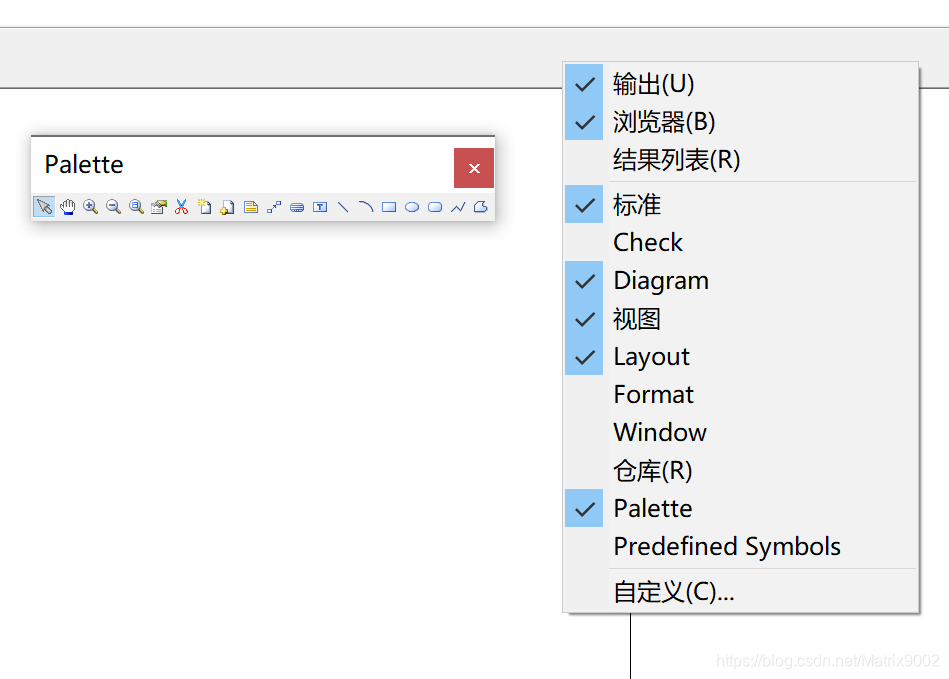949x679 pixels.
Task: Click the Open Diagram zoom-page tool
Action: tap(136, 207)
